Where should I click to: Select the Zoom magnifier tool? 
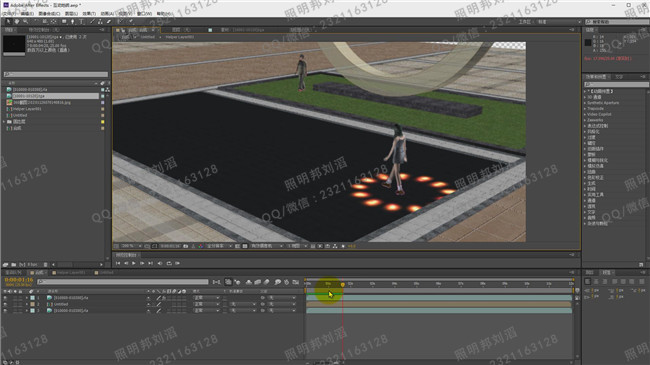(x=26, y=22)
